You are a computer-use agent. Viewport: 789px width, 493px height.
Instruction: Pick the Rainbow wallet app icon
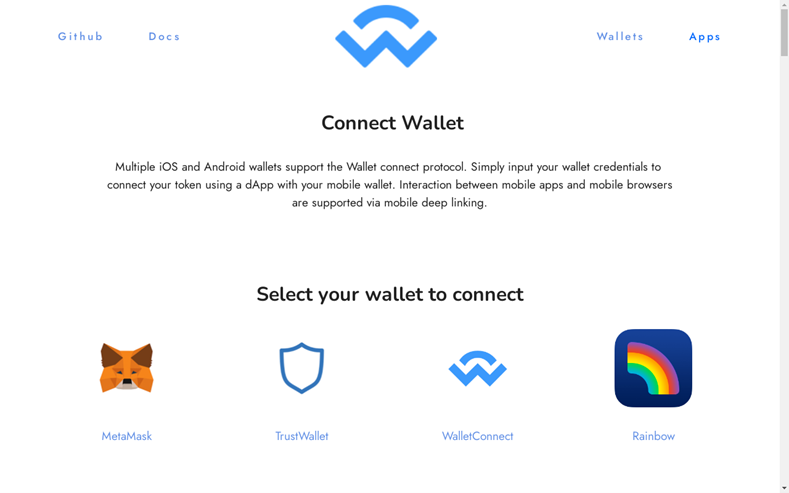[653, 368]
